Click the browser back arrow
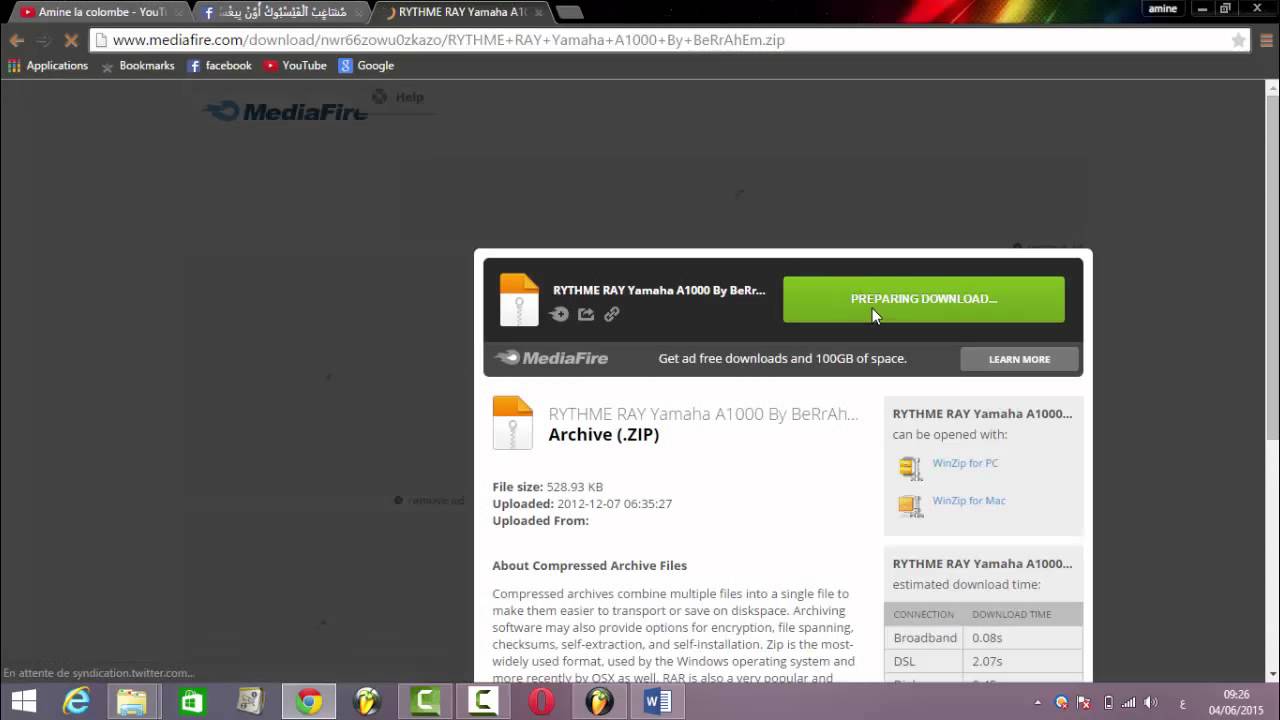 tap(17, 40)
